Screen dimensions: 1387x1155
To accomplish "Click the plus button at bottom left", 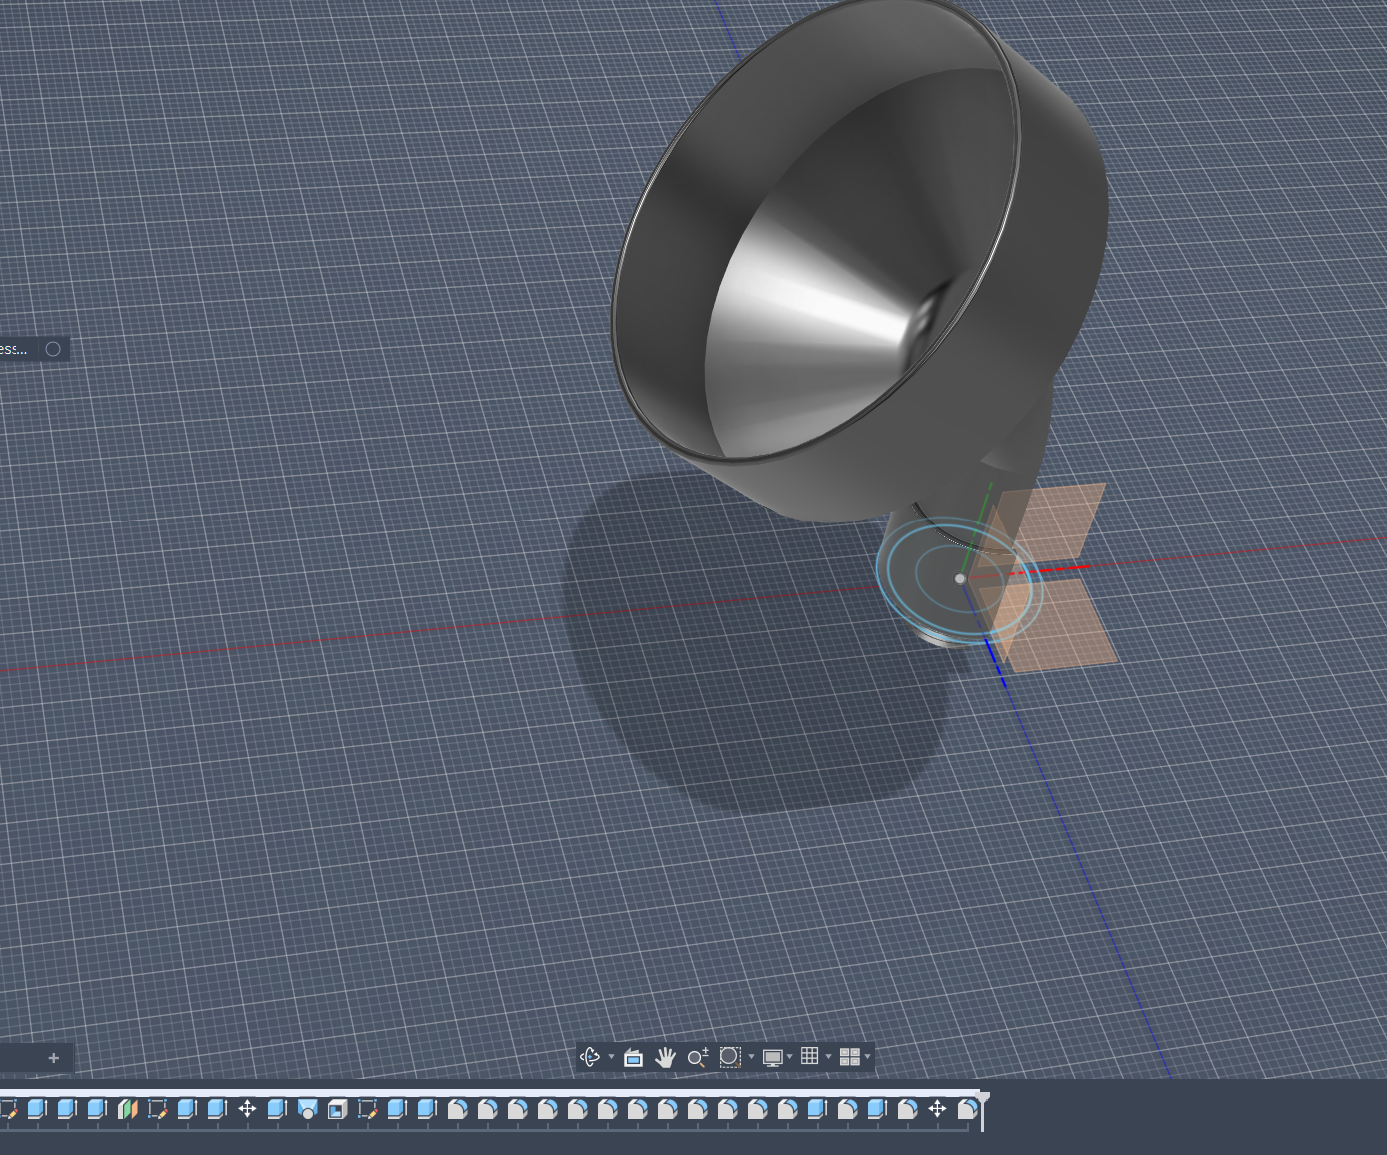I will coord(54,1058).
